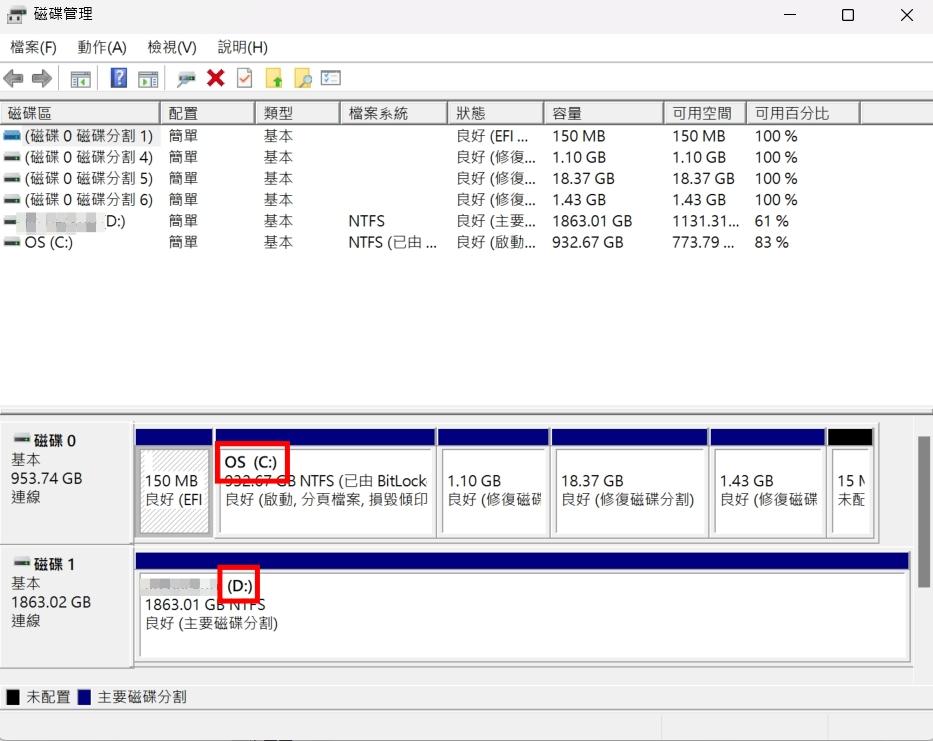The image size is (933, 741).
Task: Click the folder with magnifier icon
Action: [302, 78]
